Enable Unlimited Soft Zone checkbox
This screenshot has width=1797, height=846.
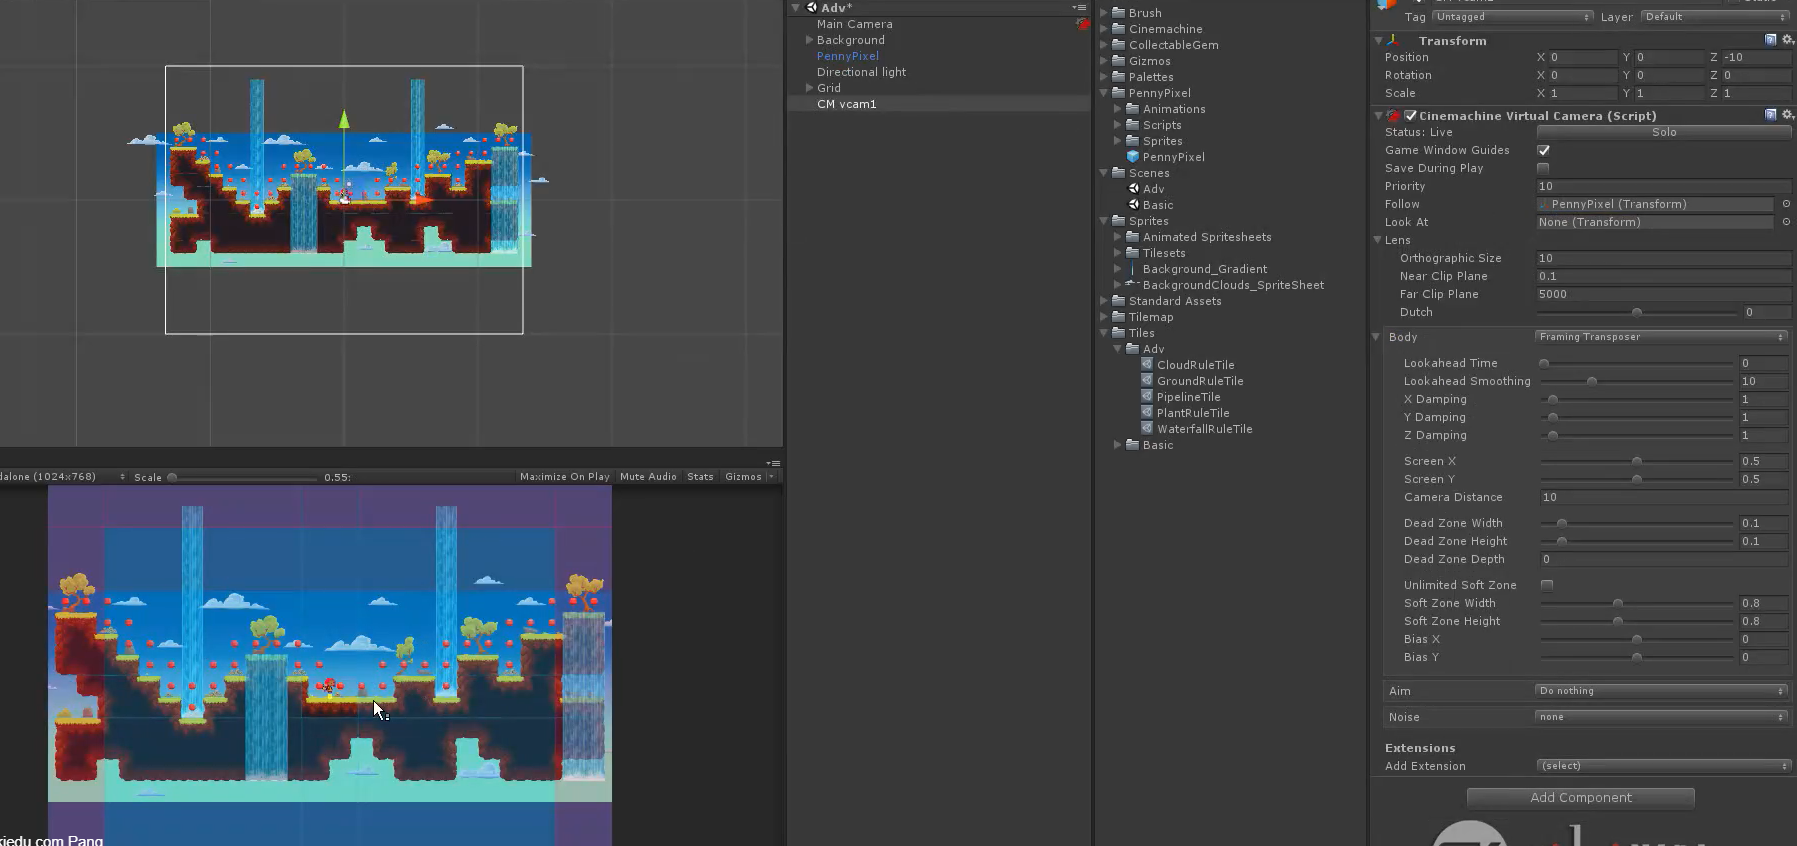pos(1547,585)
